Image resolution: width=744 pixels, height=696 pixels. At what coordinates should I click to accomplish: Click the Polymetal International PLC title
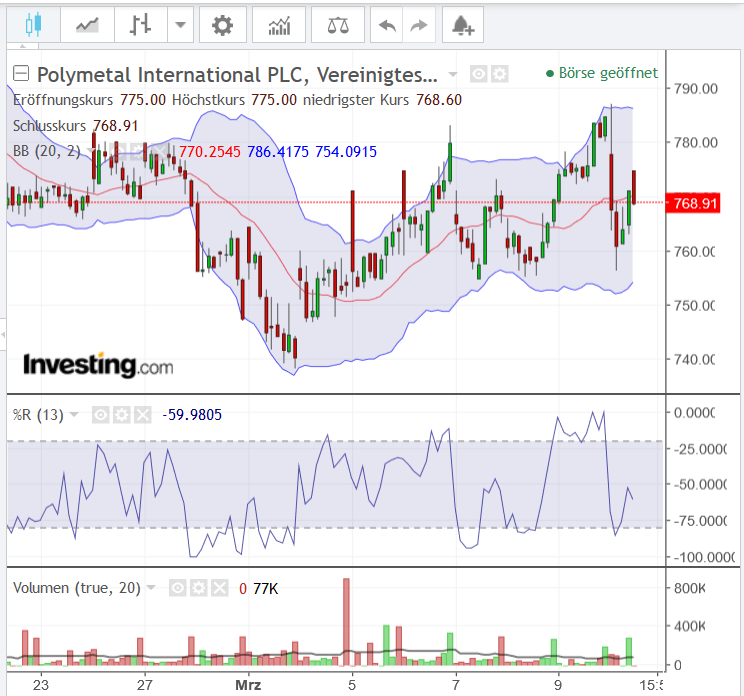click(237, 75)
